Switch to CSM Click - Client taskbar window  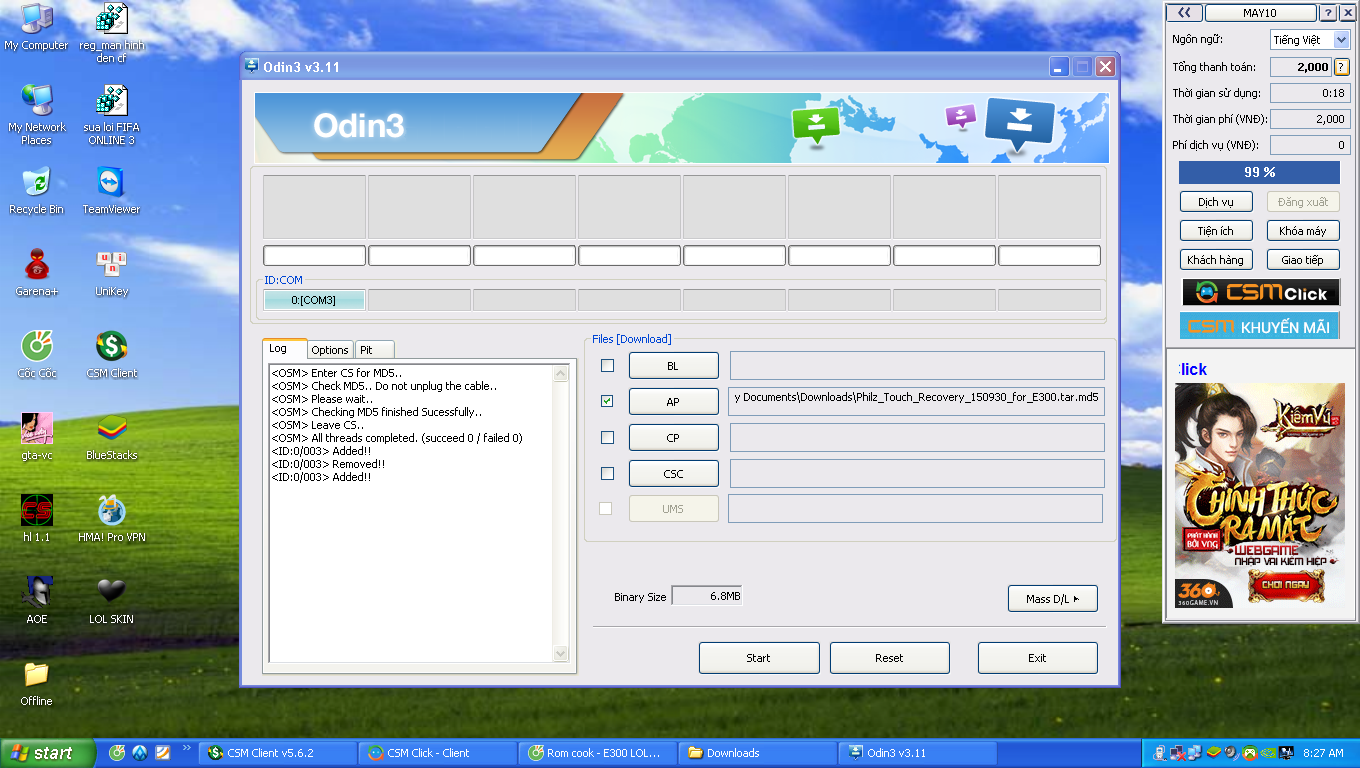[438, 753]
